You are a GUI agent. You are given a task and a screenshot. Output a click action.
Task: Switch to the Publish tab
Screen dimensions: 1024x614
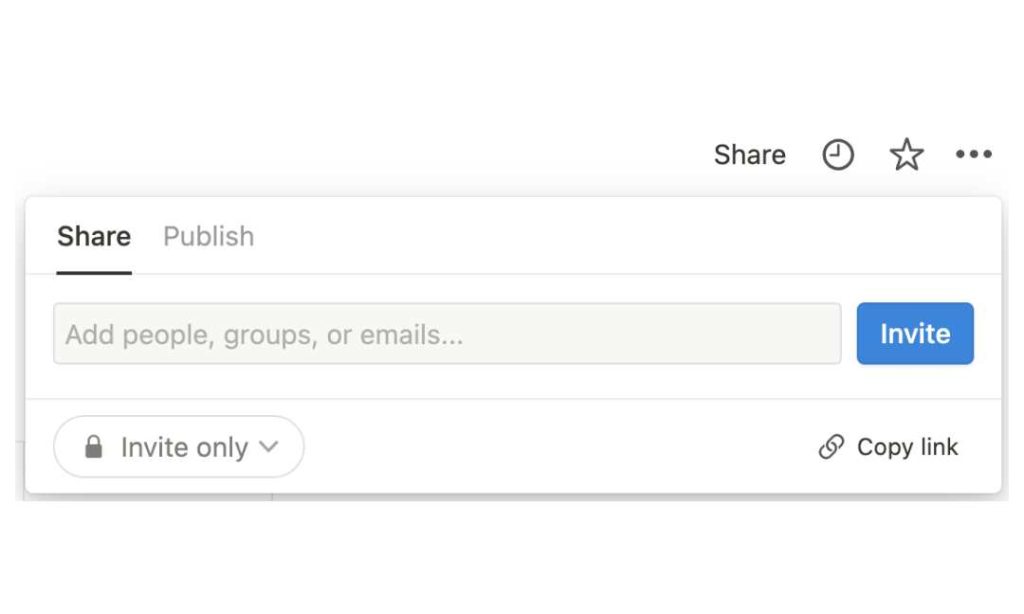tap(208, 237)
